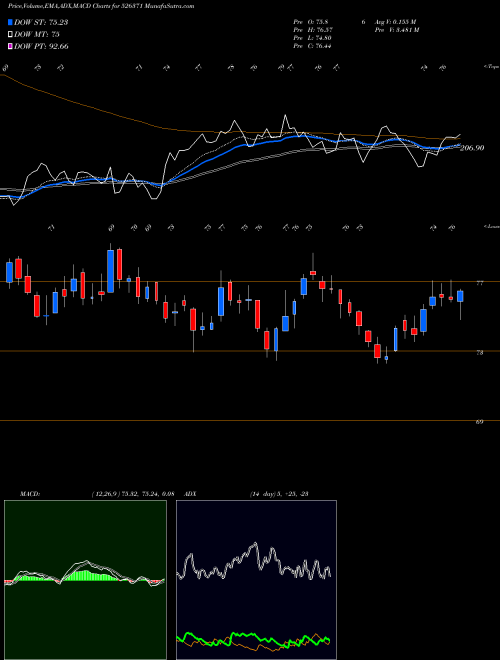The height and width of the screenshot is (660, 500).
Task: Click the 73 price level label
Action: pos(479,353)
